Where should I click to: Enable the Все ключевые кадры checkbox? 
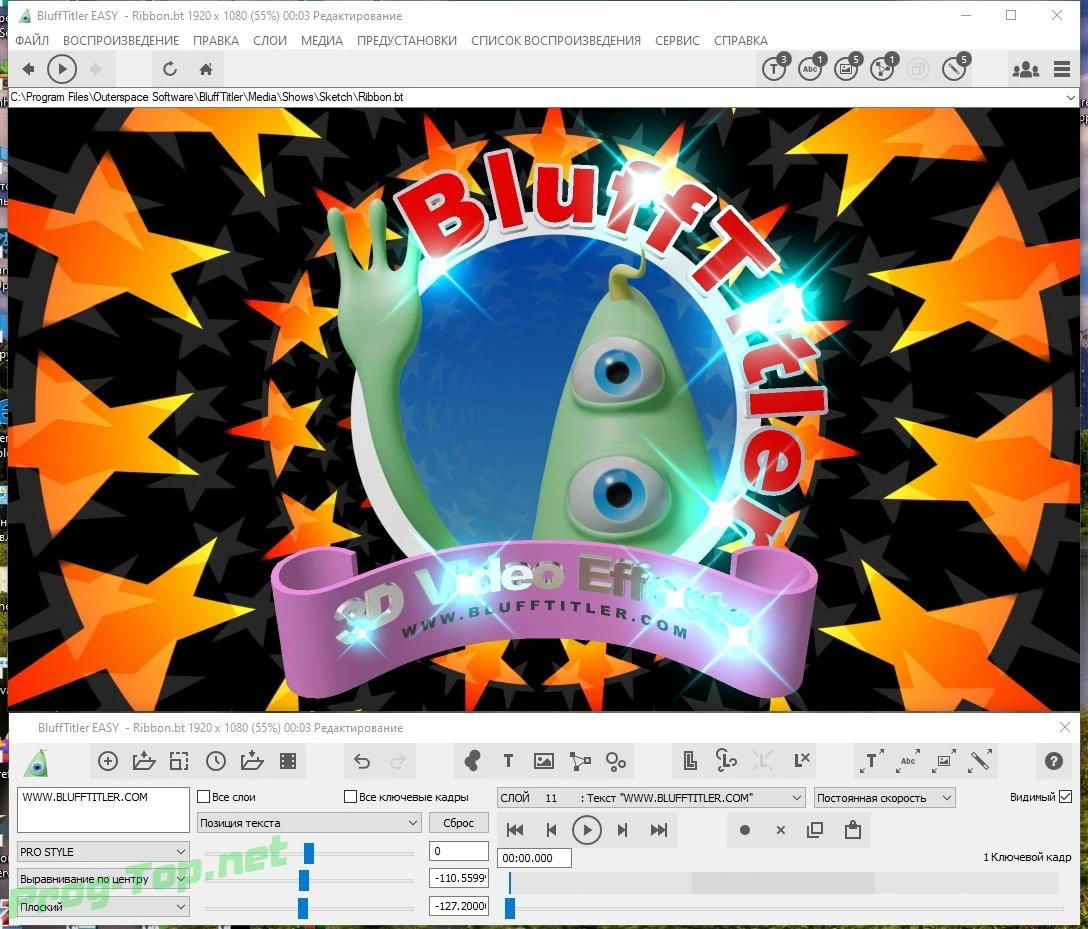pyautogui.click(x=350, y=796)
